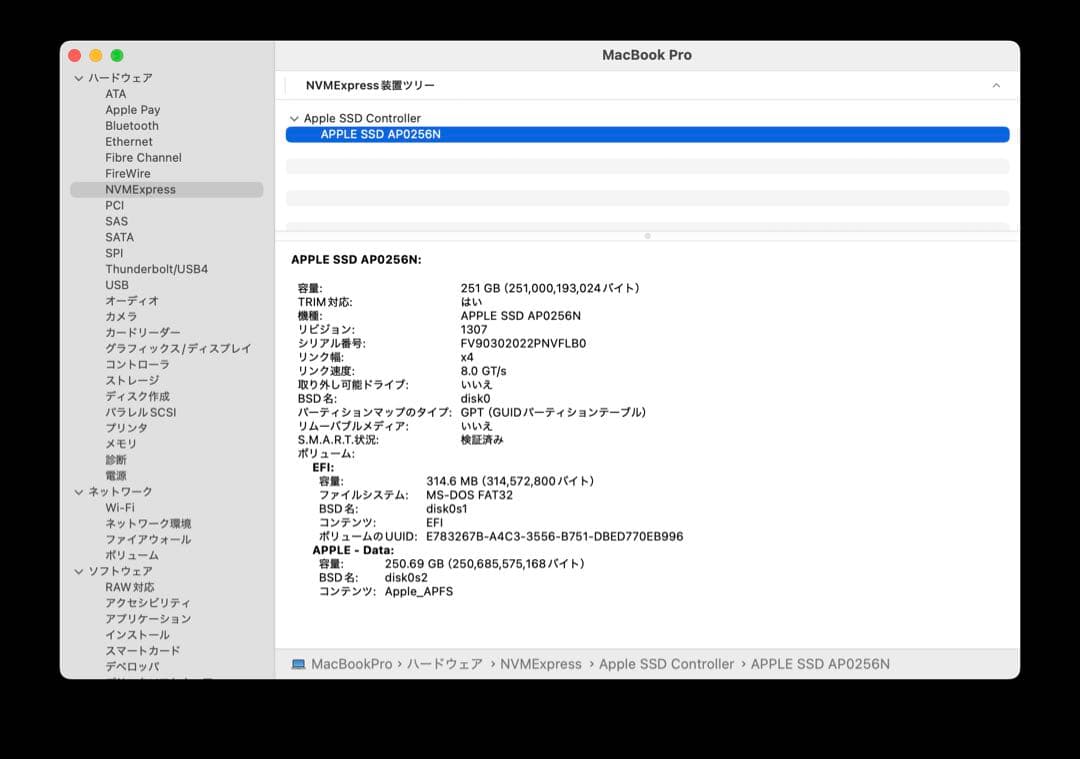Click Apple SSD Controller in the breadcrumb path
Viewport: 1080px width, 759px height.
[x=667, y=663]
